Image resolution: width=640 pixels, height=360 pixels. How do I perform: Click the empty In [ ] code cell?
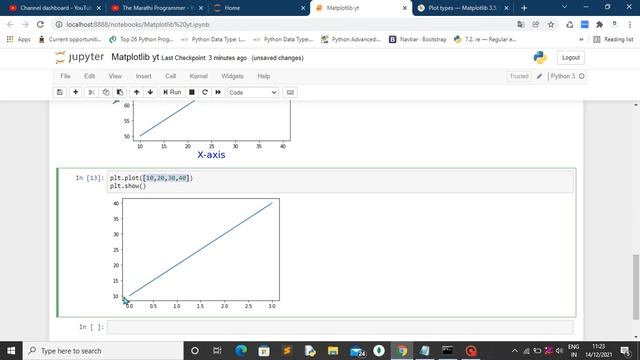[340, 327]
